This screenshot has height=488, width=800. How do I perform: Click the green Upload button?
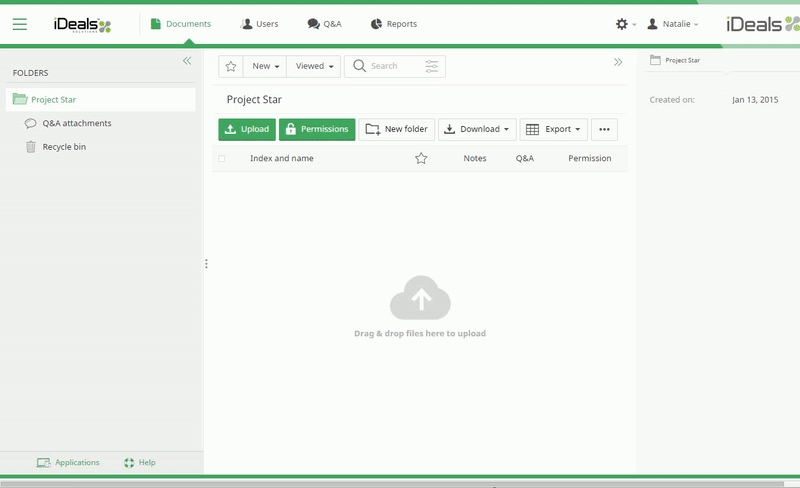point(247,129)
